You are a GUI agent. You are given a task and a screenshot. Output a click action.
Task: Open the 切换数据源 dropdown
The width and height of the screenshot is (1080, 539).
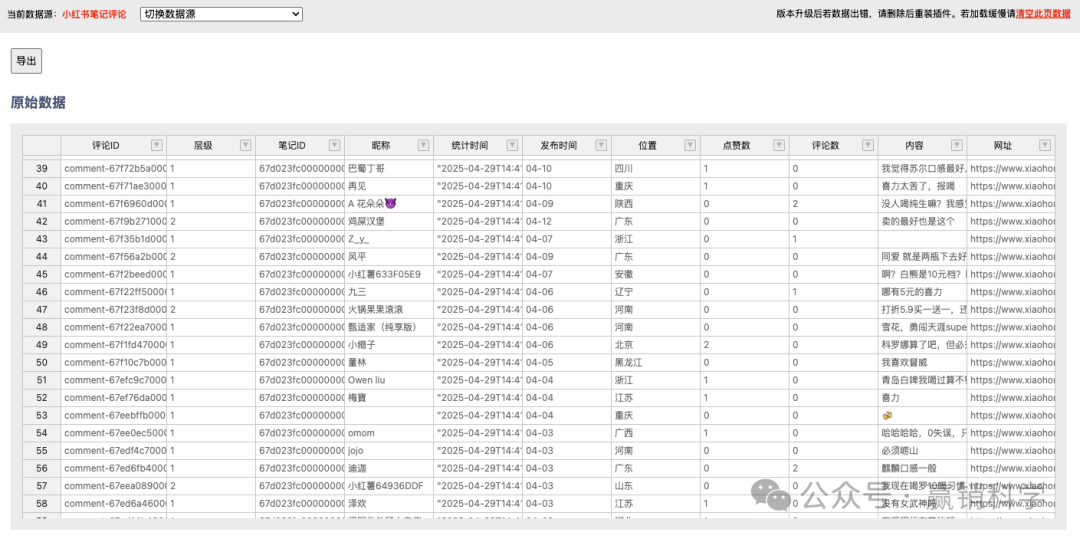pos(221,14)
